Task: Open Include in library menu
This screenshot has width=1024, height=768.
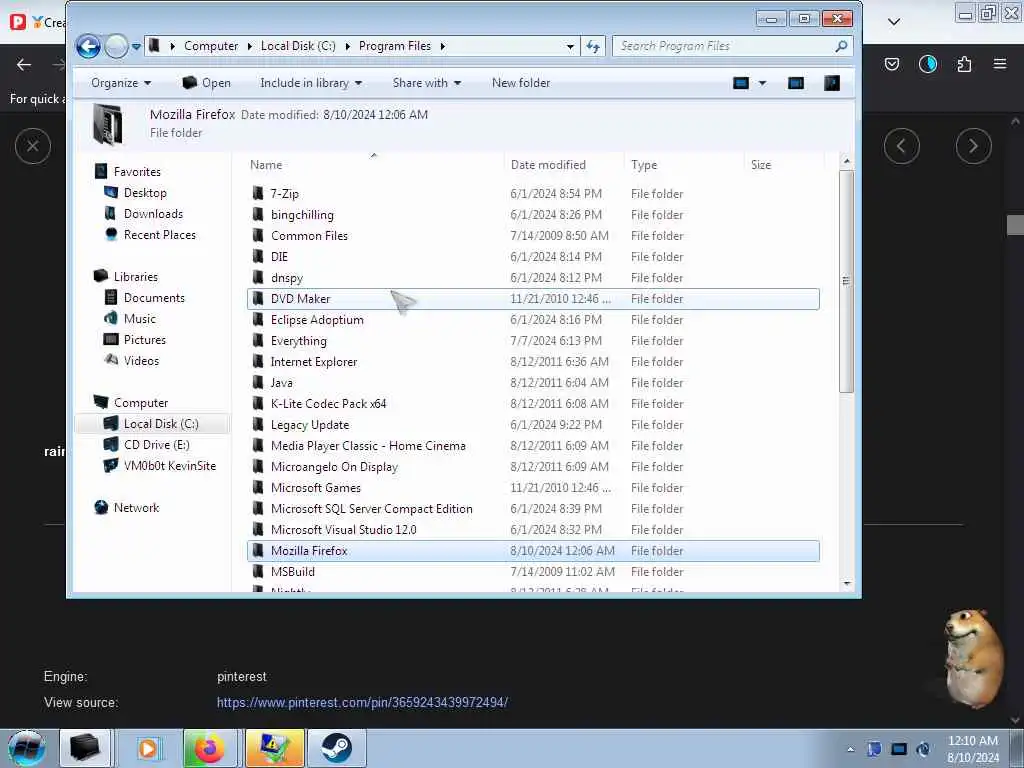Action: (x=311, y=83)
